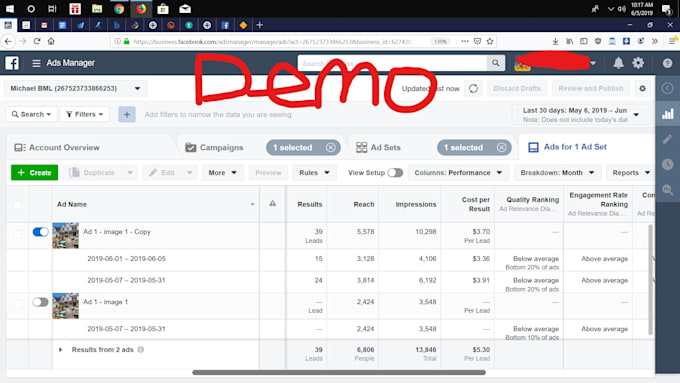Open the More dropdown
The image size is (680, 383).
pyautogui.click(x=222, y=173)
